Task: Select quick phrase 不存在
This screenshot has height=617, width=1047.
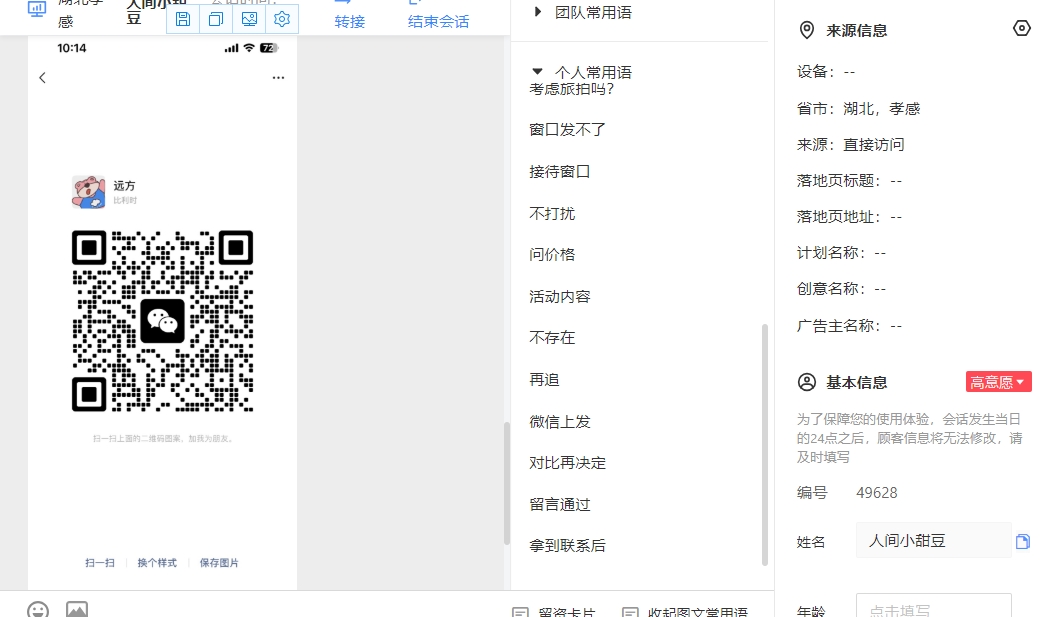Action: pyautogui.click(x=552, y=338)
